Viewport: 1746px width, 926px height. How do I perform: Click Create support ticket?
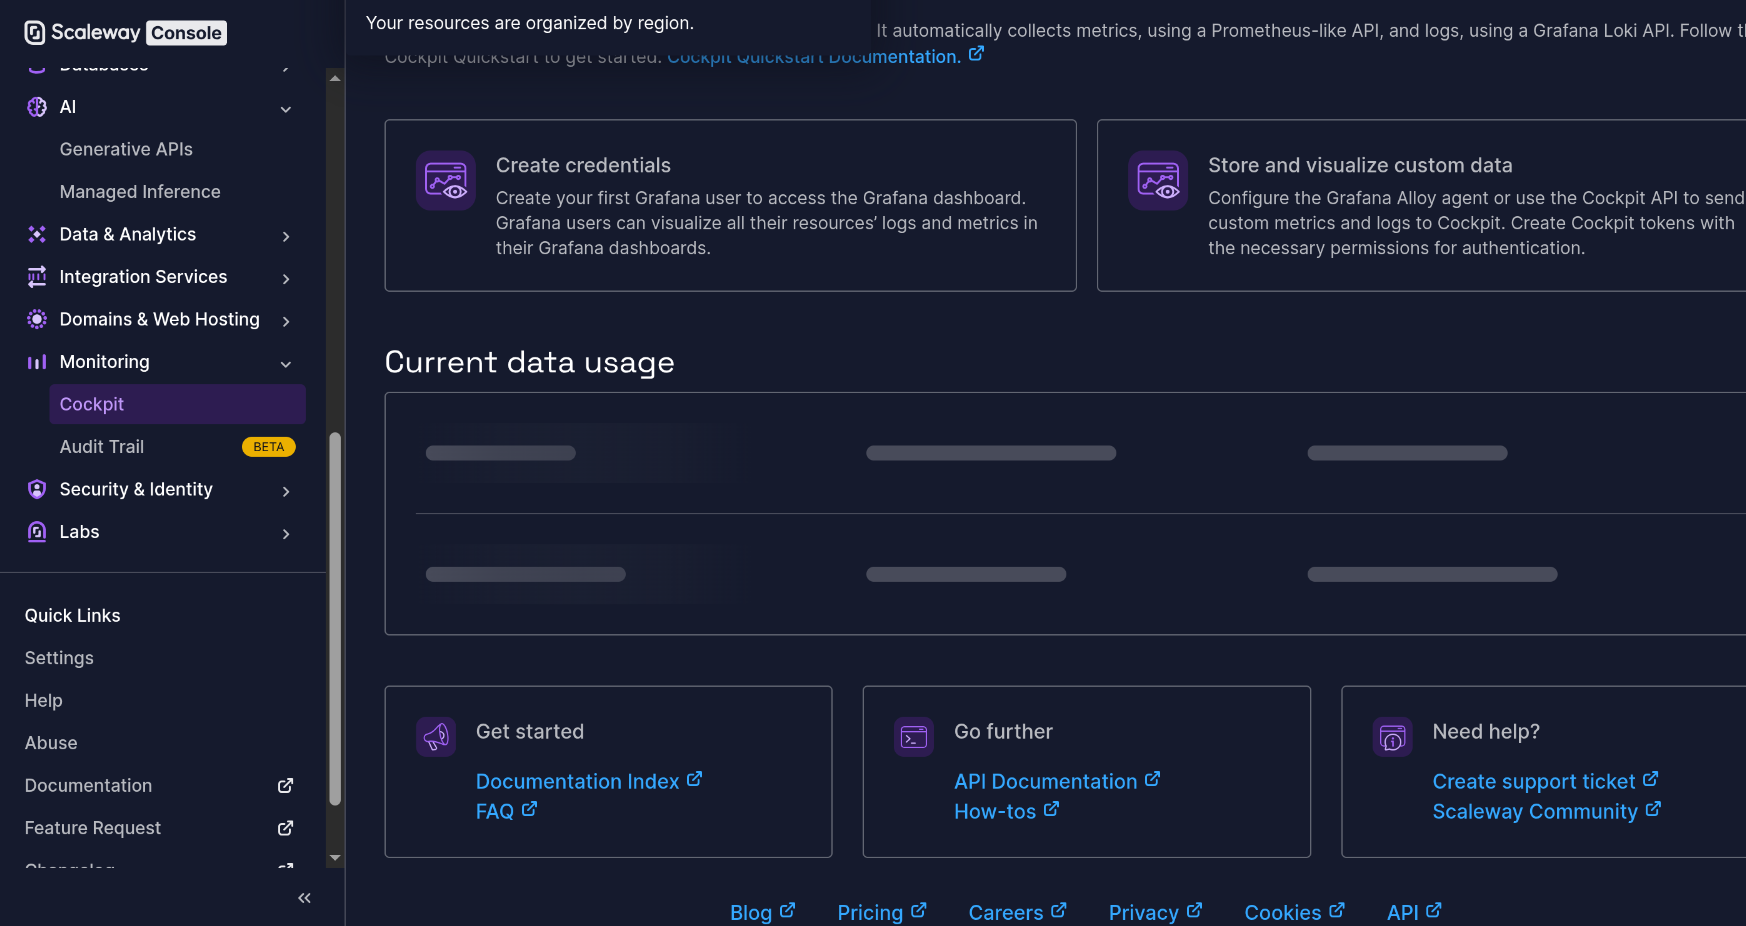click(x=1535, y=781)
